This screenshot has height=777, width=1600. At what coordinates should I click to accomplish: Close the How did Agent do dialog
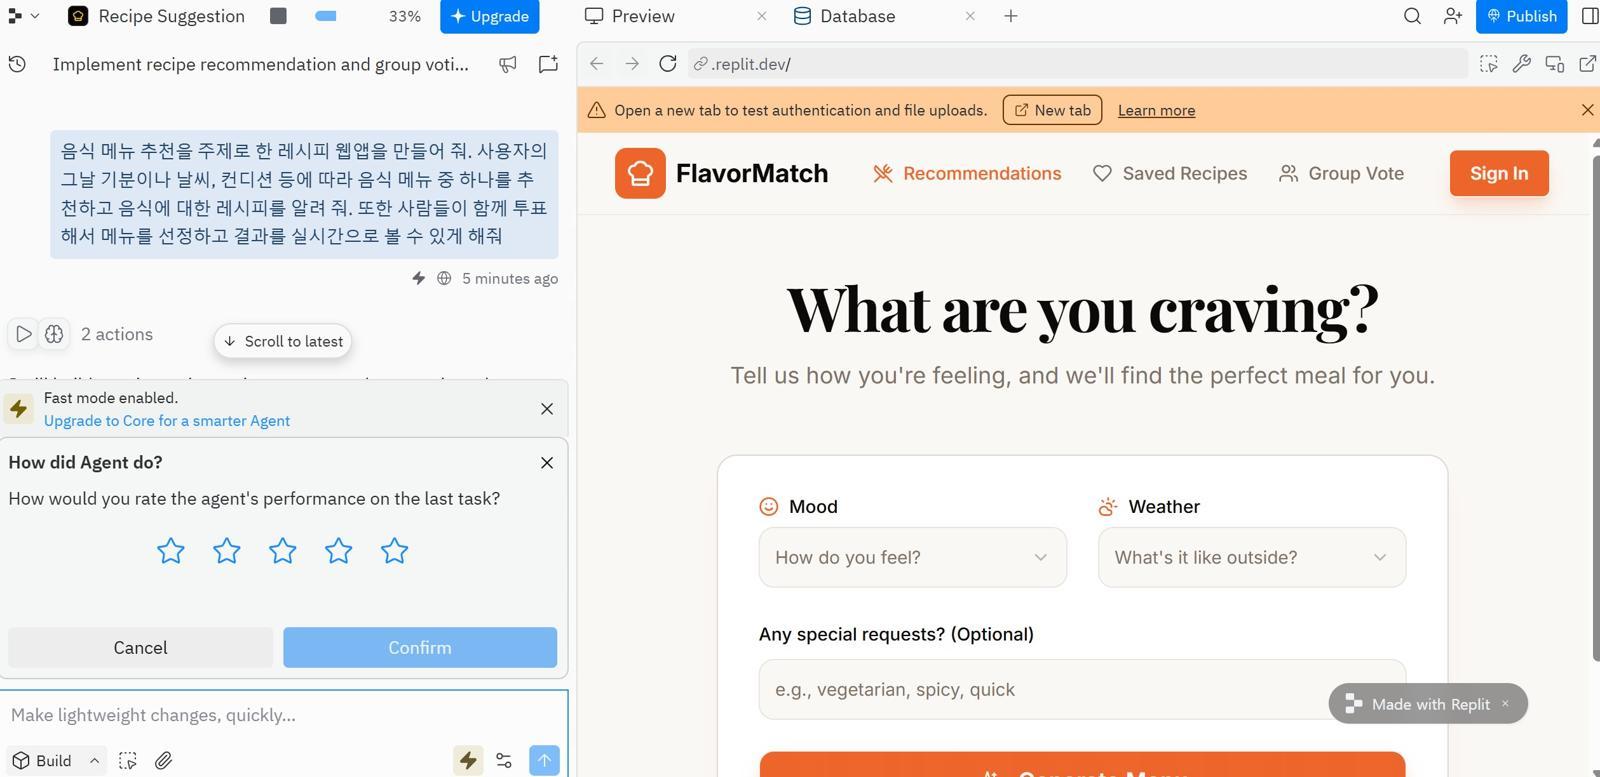coord(547,463)
